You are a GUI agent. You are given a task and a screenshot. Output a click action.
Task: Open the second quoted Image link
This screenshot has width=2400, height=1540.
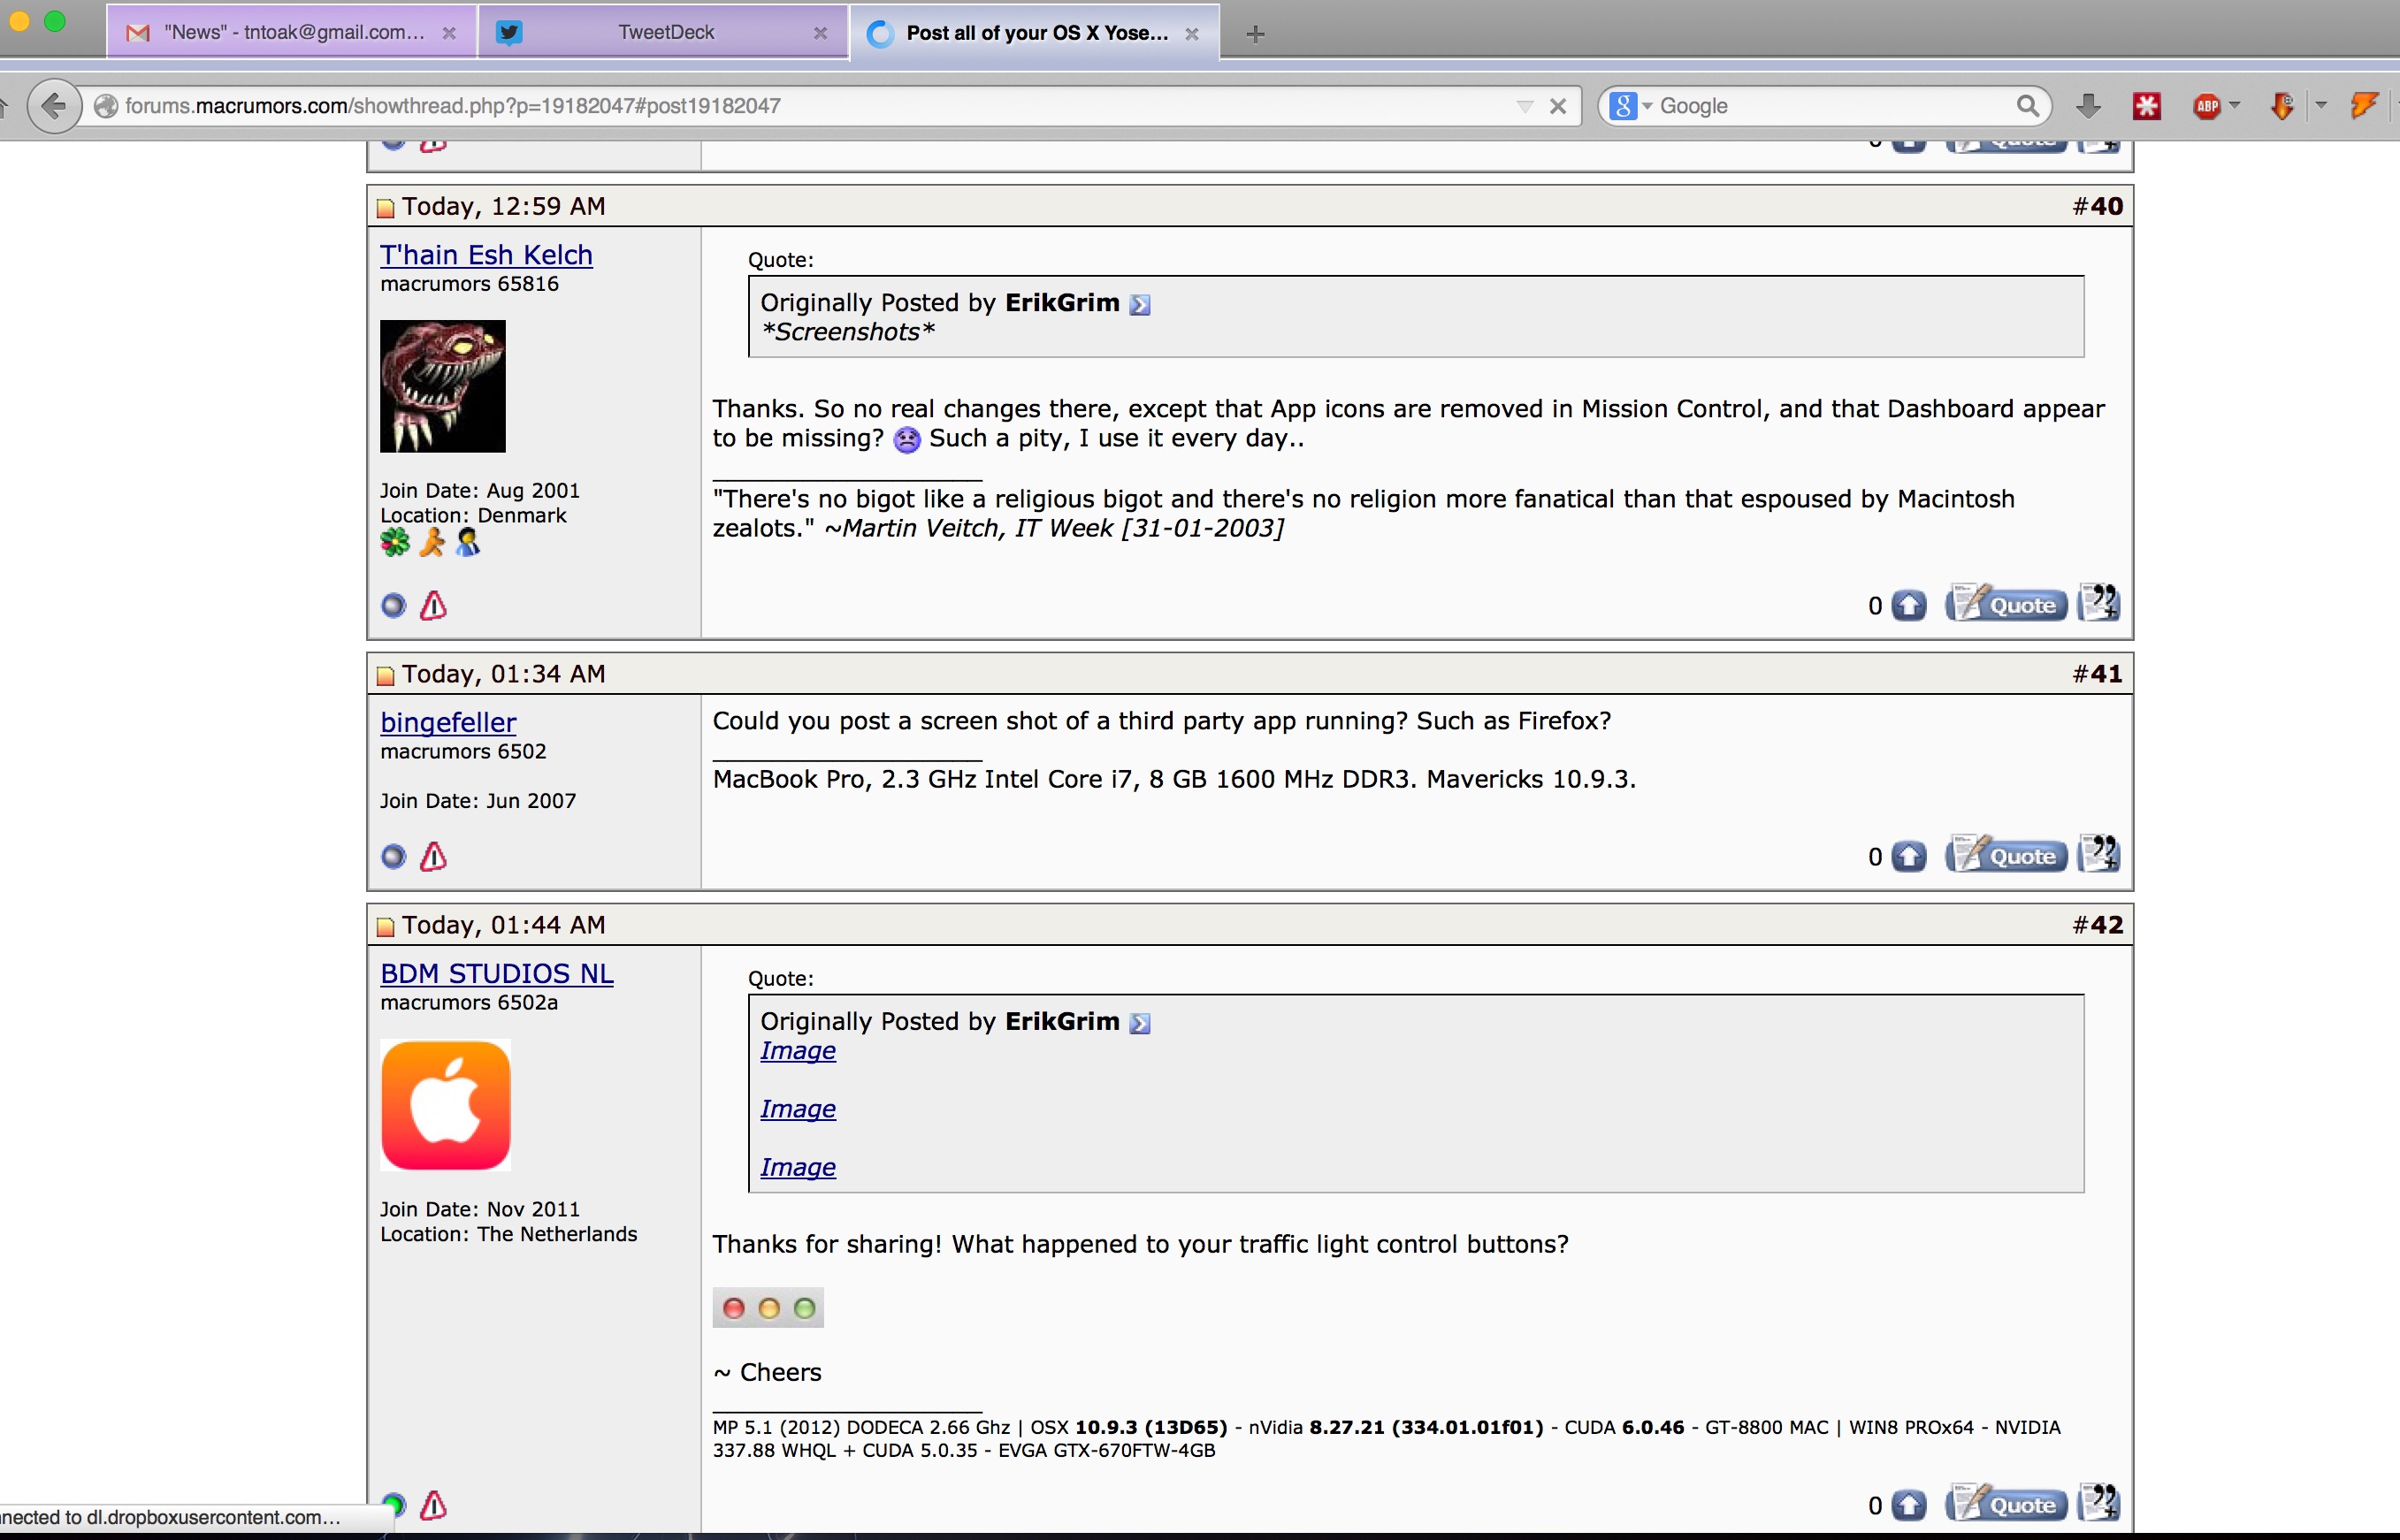[x=798, y=1109]
